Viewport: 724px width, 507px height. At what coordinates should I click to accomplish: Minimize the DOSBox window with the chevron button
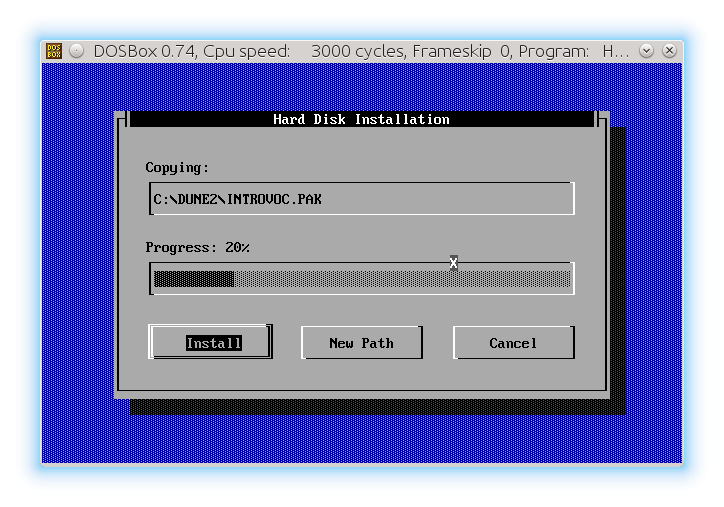click(646, 51)
